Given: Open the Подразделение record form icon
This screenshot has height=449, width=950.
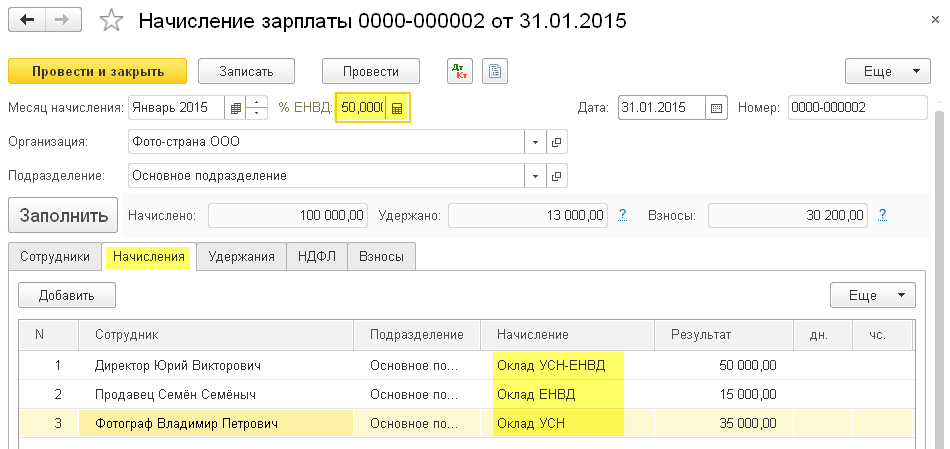Looking at the screenshot, I should (557, 175).
